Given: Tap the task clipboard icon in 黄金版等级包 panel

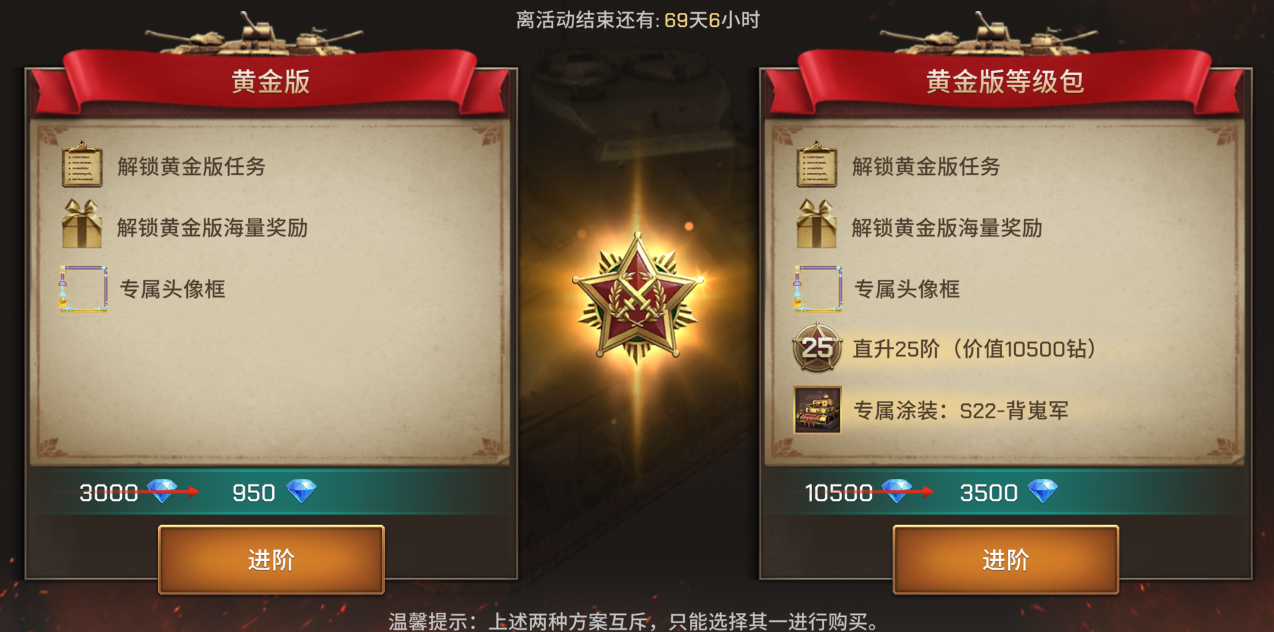Looking at the screenshot, I should 816,166.
